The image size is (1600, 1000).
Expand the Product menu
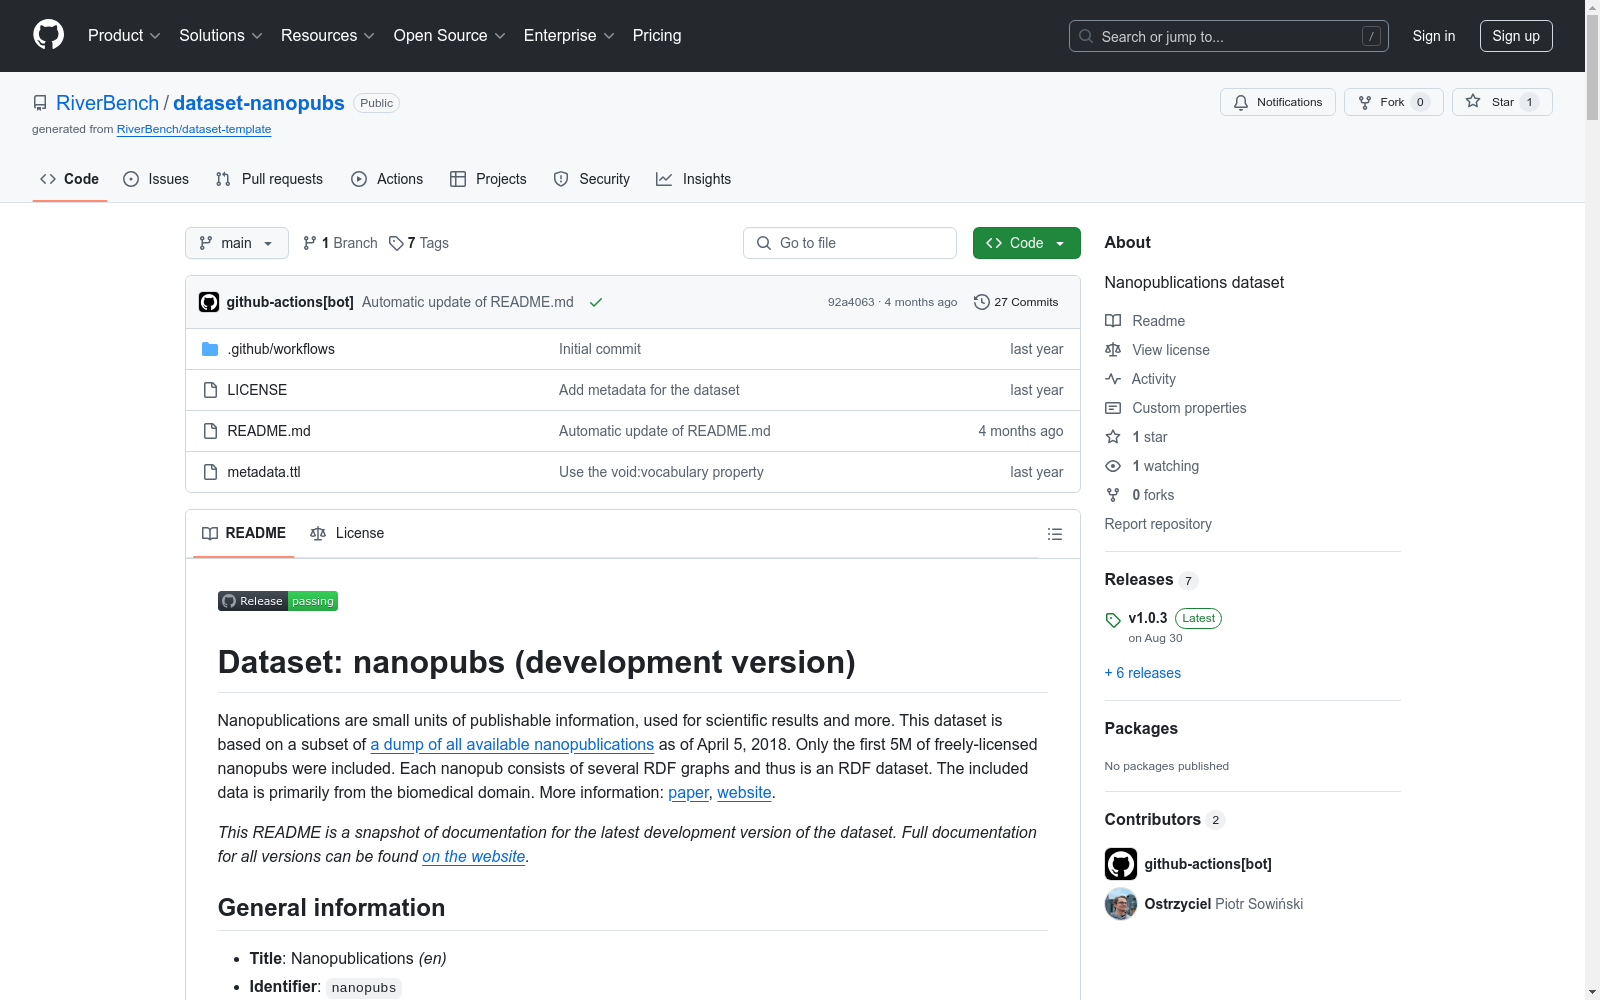click(124, 36)
